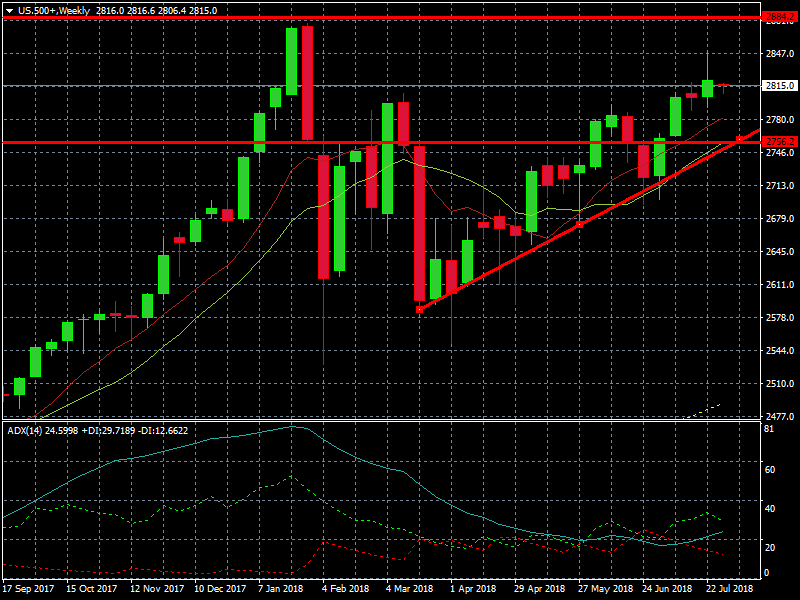Click the 2611.0 level on price axis

click(x=777, y=284)
